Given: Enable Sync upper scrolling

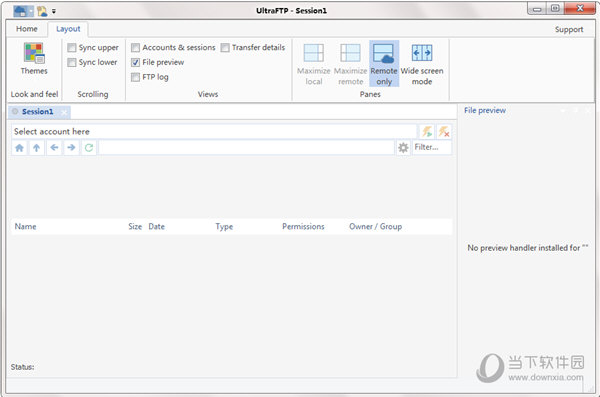Looking at the screenshot, I should tap(93, 47).
